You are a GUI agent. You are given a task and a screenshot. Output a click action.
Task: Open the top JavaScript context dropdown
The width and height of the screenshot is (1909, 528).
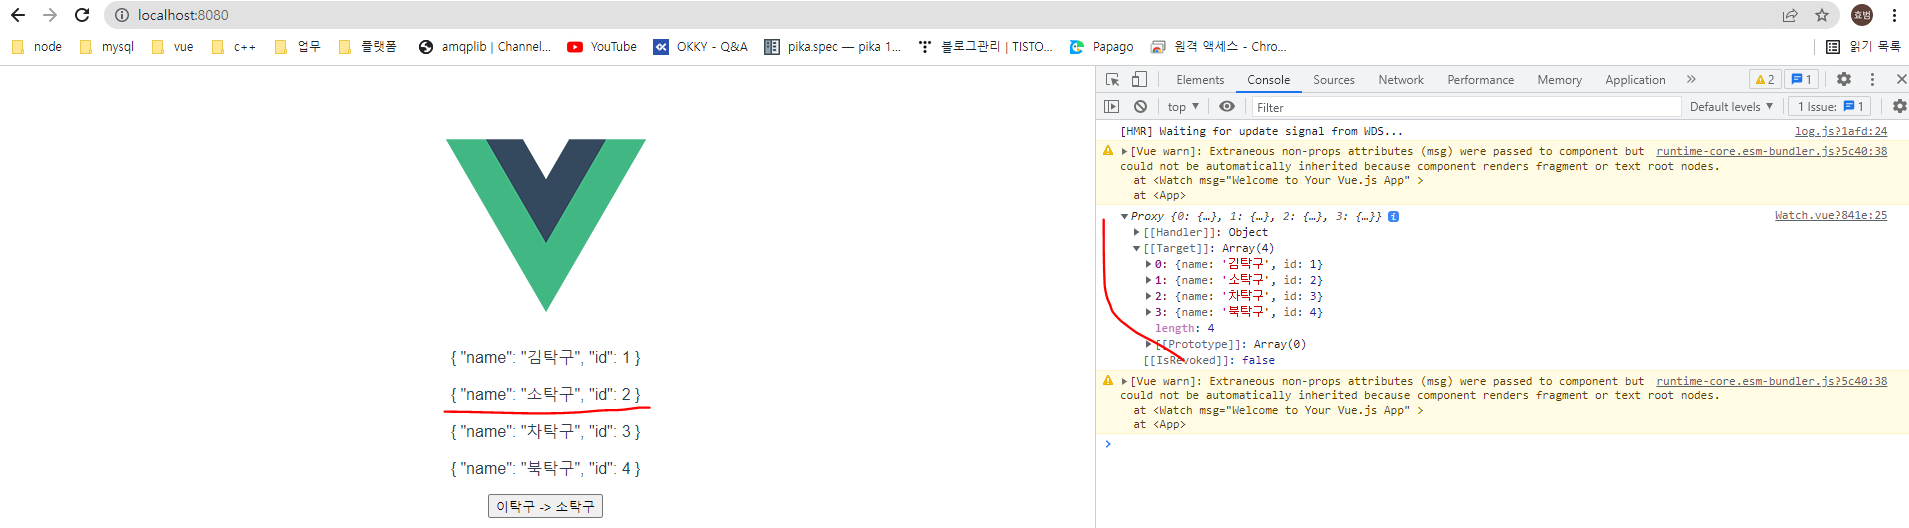[1183, 106]
